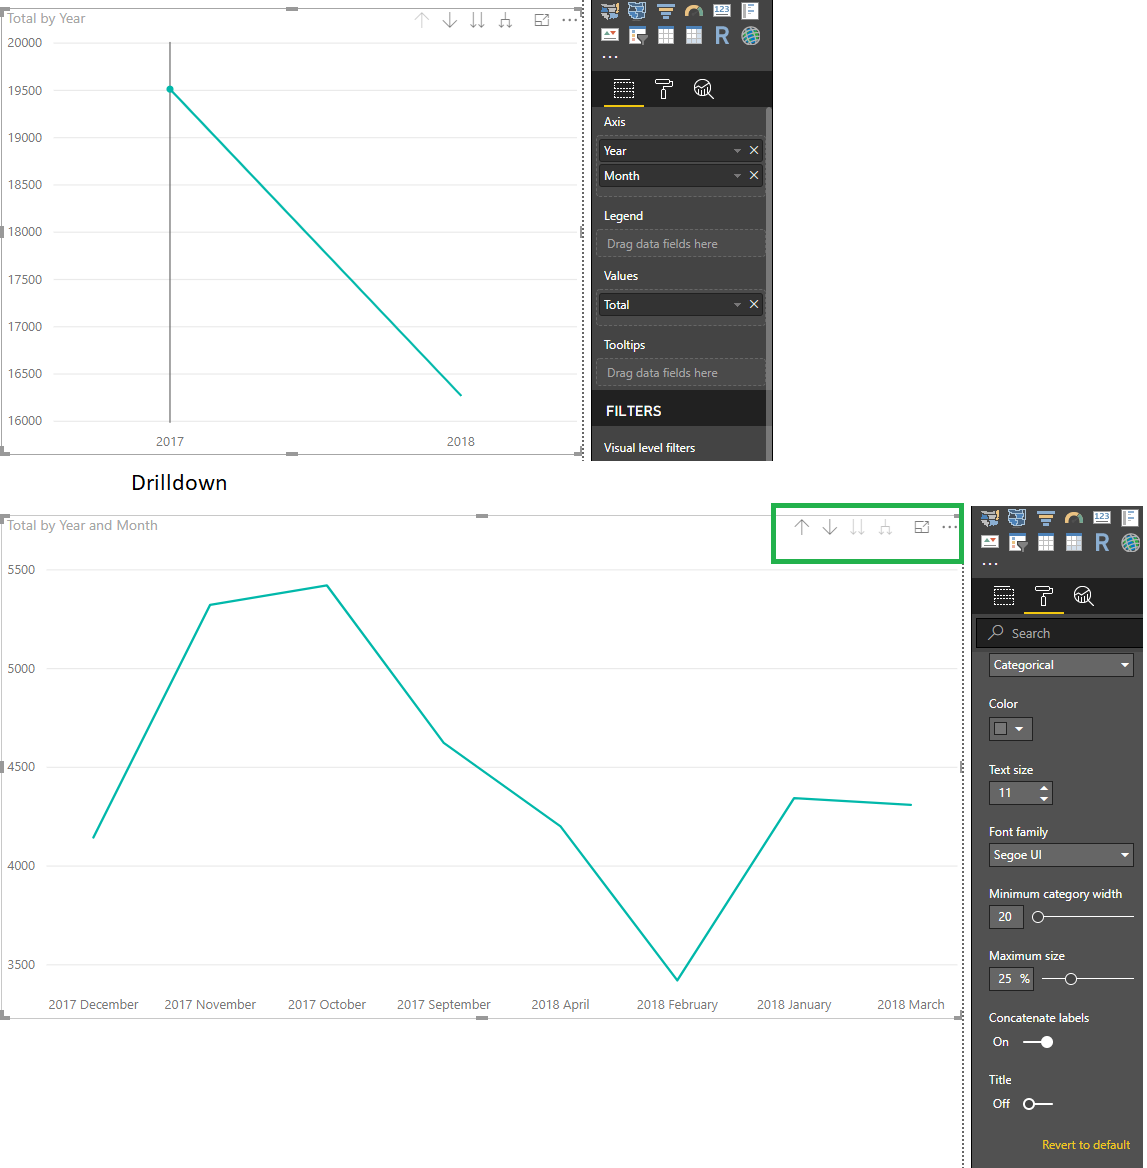
Task: Toggle the Title switch on
Action: click(1038, 1104)
